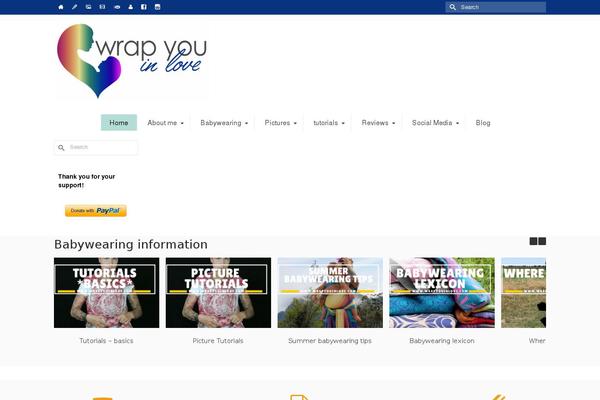Go to the Blog page

(483, 123)
